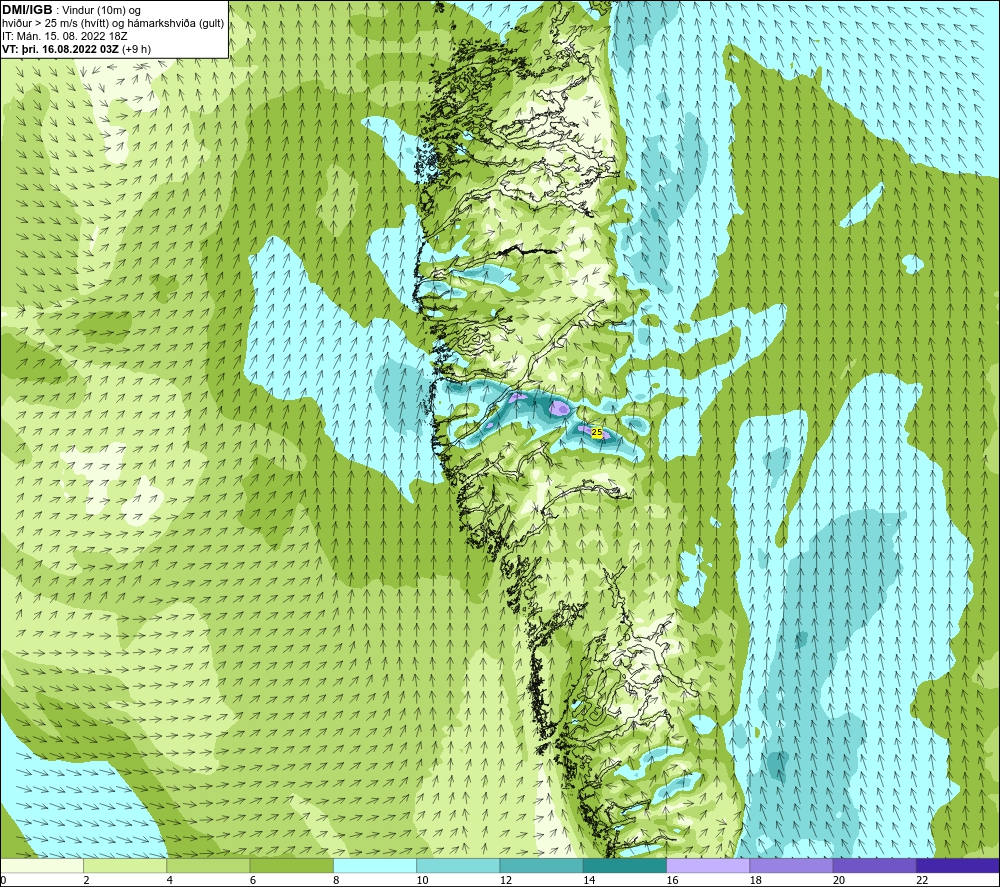Viewport: 1000px width, 887px height.
Task: Click the legend scale label '20'
Action: point(839,880)
